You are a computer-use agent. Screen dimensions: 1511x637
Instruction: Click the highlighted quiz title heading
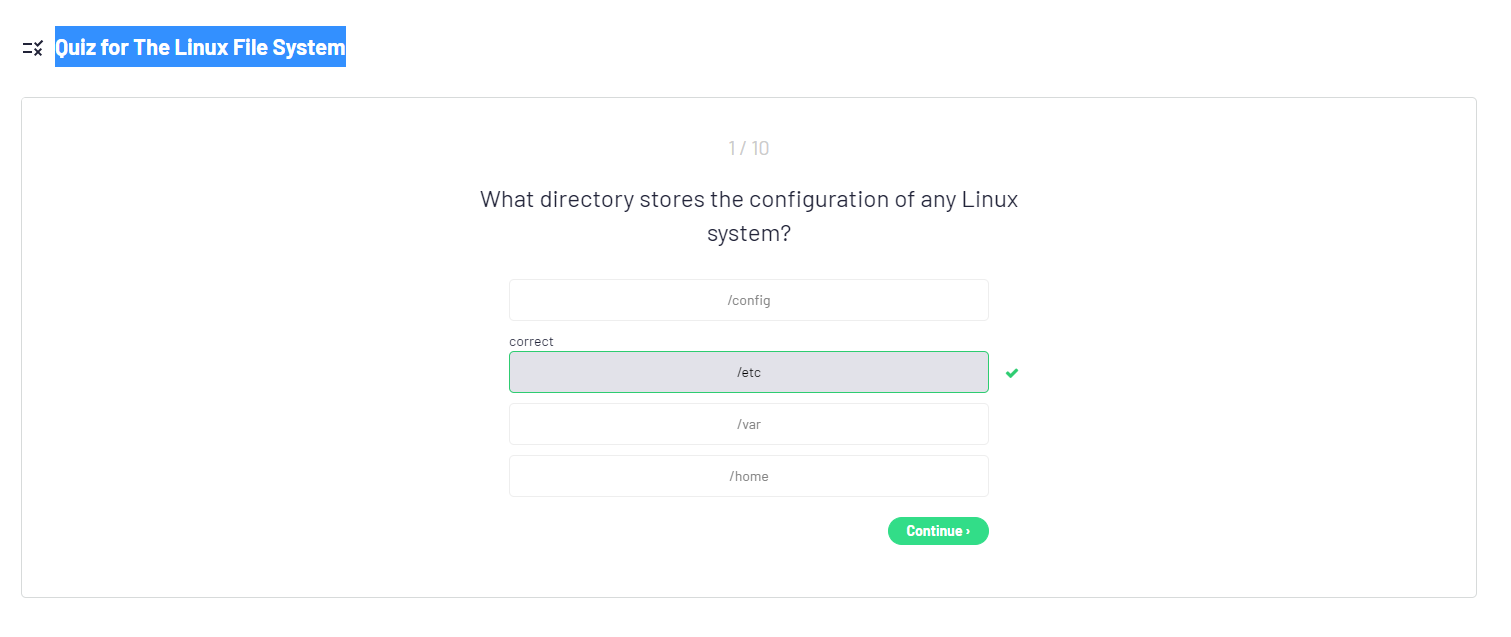[x=200, y=47]
